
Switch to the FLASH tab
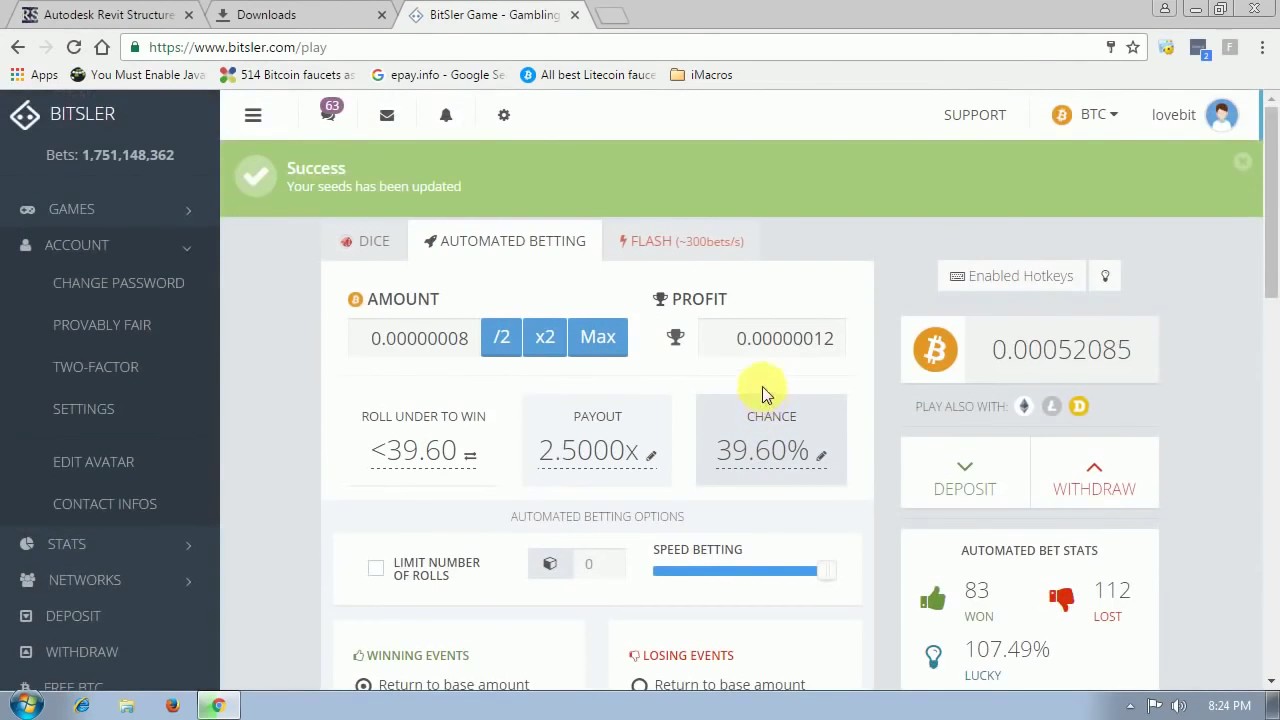[x=681, y=241]
